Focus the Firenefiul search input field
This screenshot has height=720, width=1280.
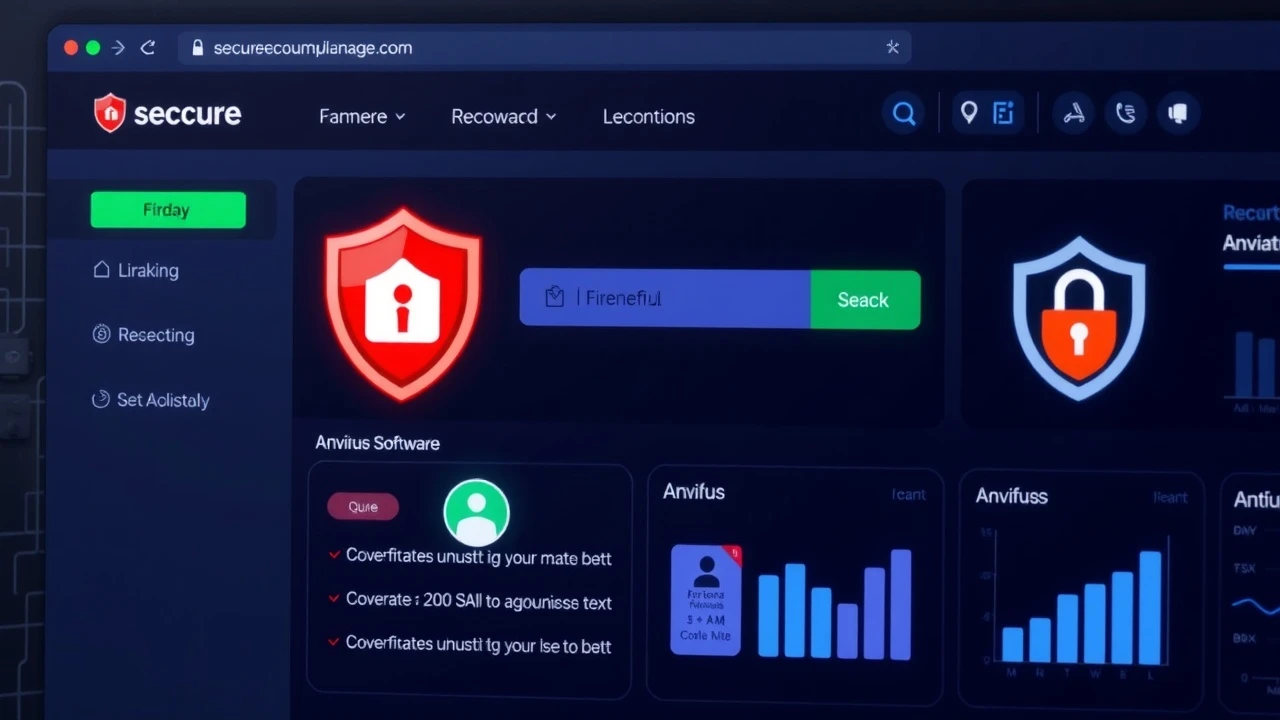tap(665, 298)
